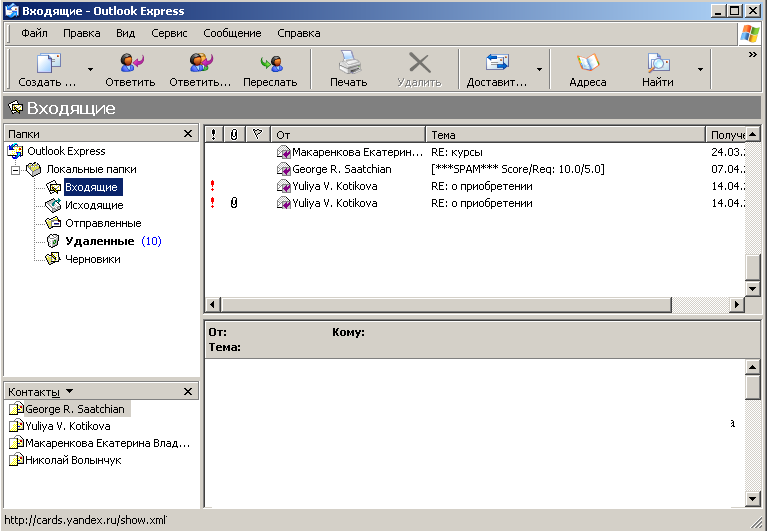
Task: Click the Отправленные sent folder icon
Action: [53, 223]
